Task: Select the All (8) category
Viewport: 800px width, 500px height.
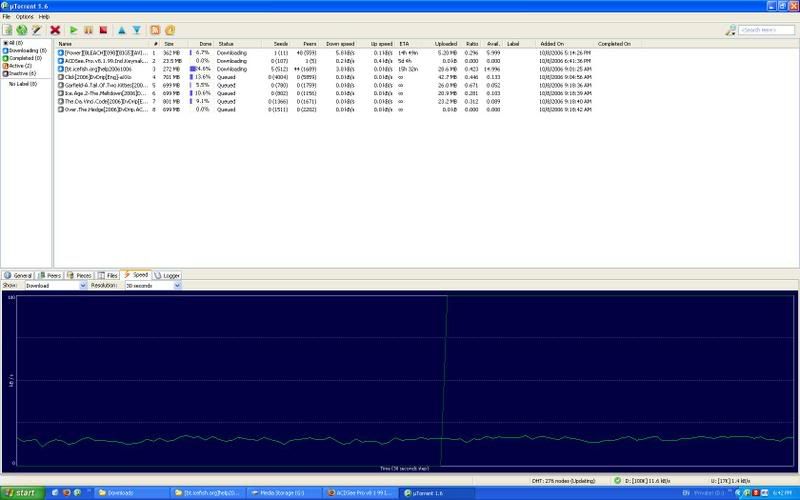Action: (13, 43)
